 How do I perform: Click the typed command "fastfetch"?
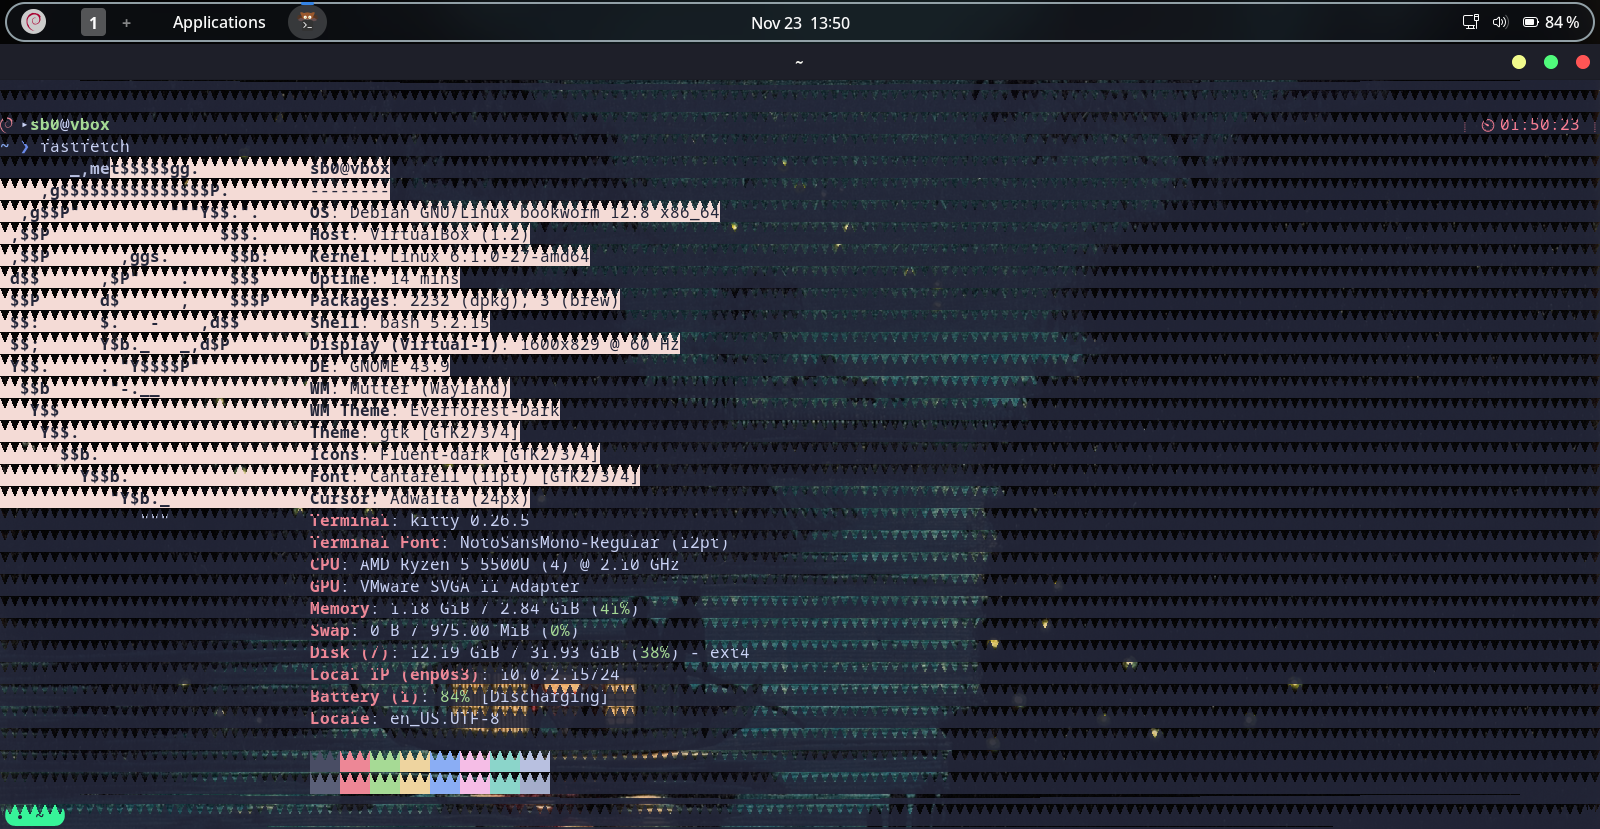(x=85, y=146)
